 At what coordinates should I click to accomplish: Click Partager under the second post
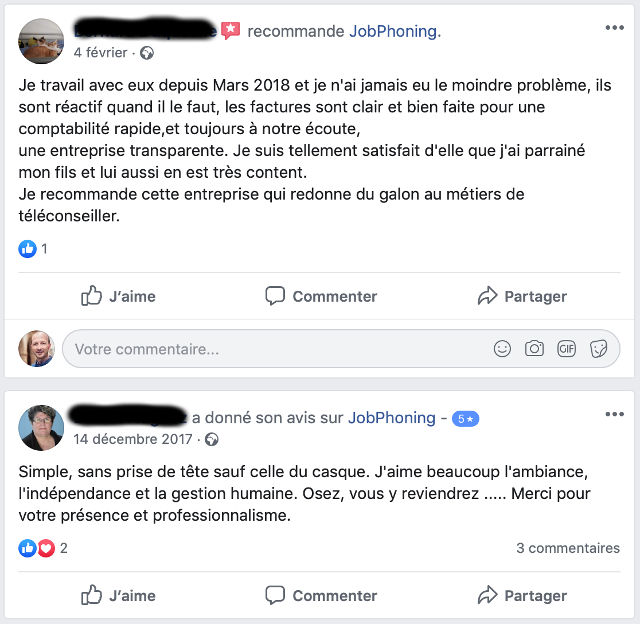coord(522,595)
